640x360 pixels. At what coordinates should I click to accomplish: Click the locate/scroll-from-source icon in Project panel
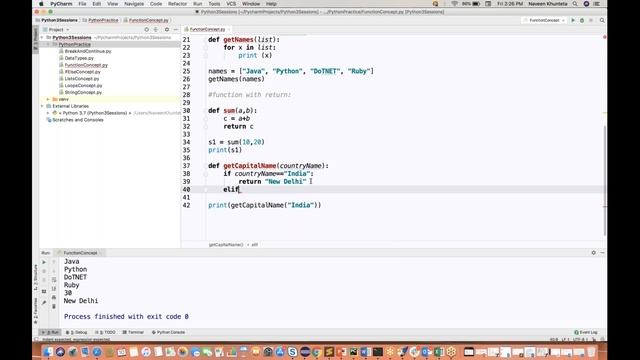[x=147, y=29]
